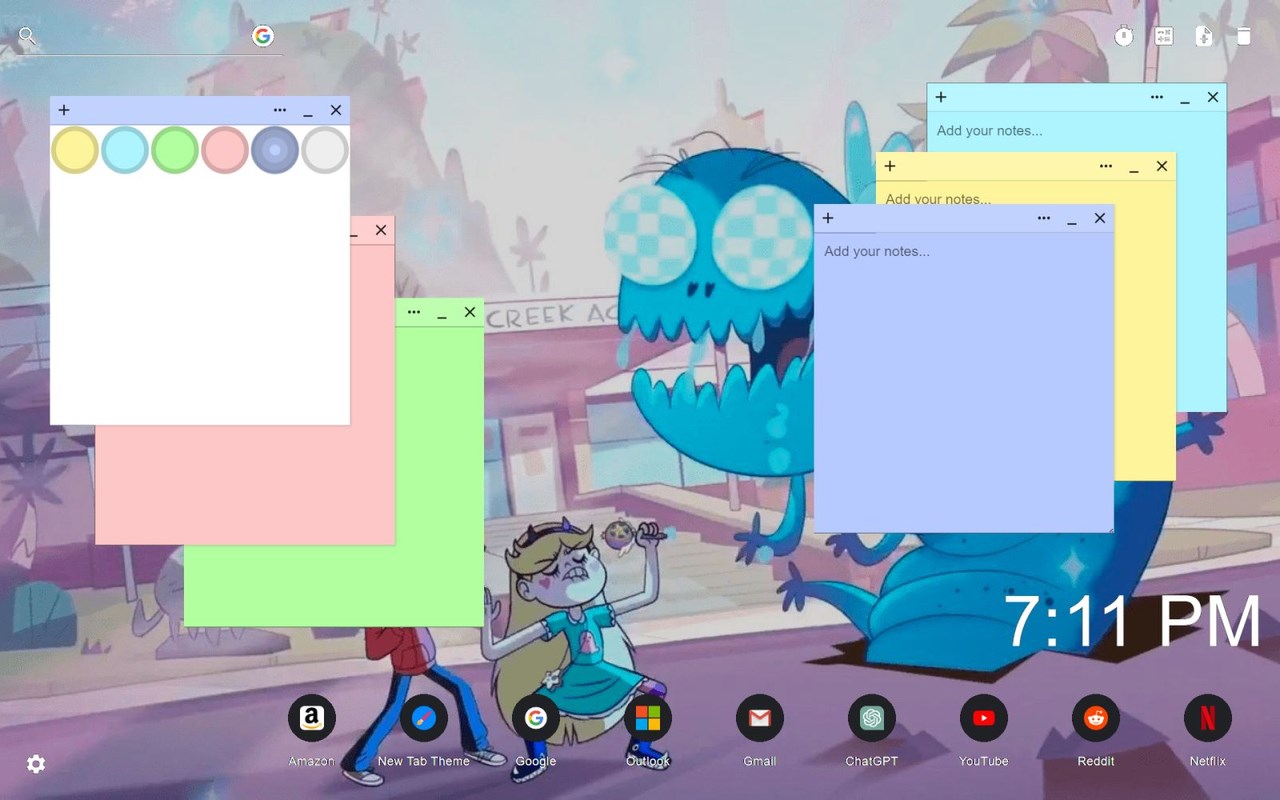Pick the pink note color
Viewport: 1280px width, 800px height.
[225, 150]
